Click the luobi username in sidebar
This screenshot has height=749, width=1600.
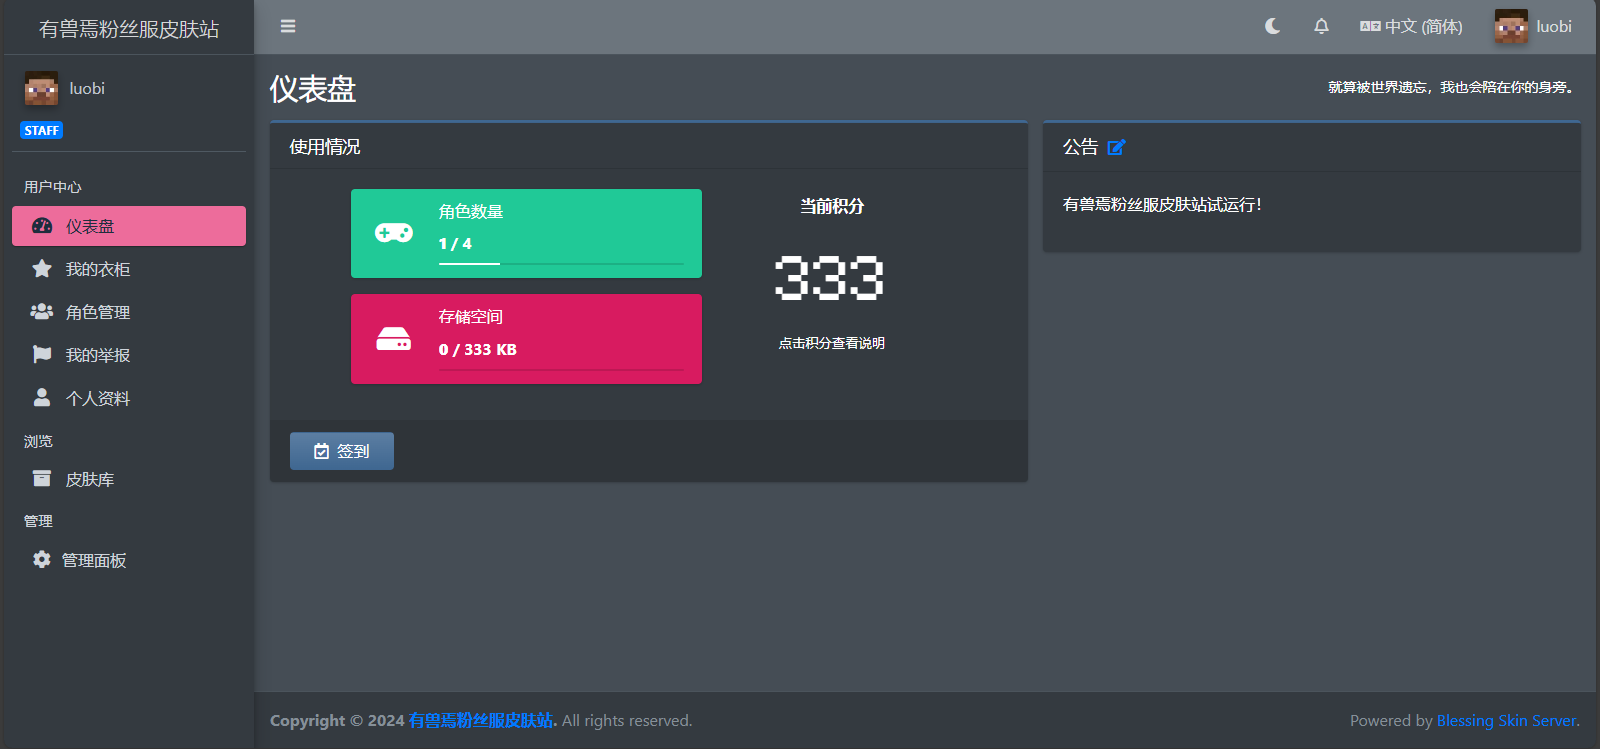pyautogui.click(x=87, y=88)
